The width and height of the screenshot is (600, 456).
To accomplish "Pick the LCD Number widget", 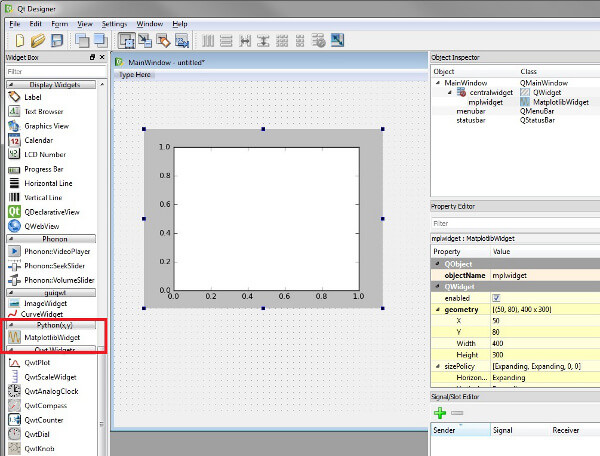I will tap(45, 154).
